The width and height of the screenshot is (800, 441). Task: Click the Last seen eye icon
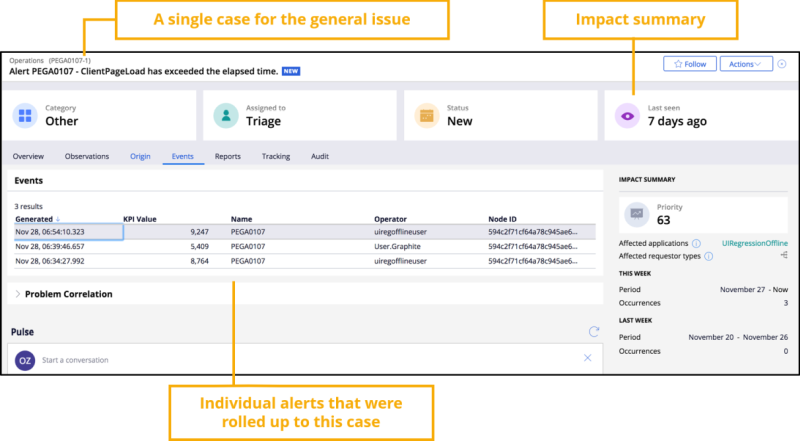[627, 115]
